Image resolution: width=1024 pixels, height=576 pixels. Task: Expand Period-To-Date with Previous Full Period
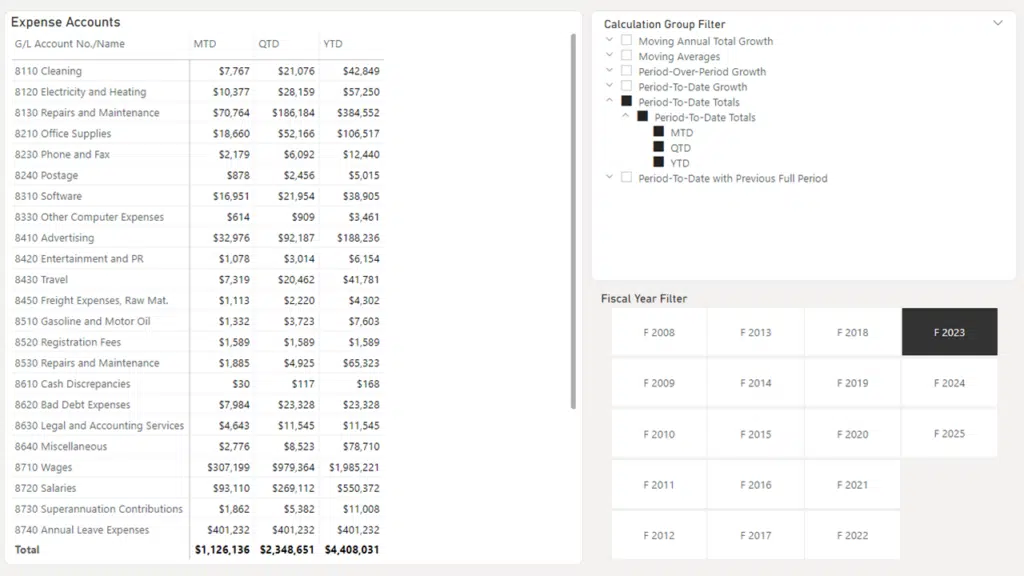coord(610,178)
